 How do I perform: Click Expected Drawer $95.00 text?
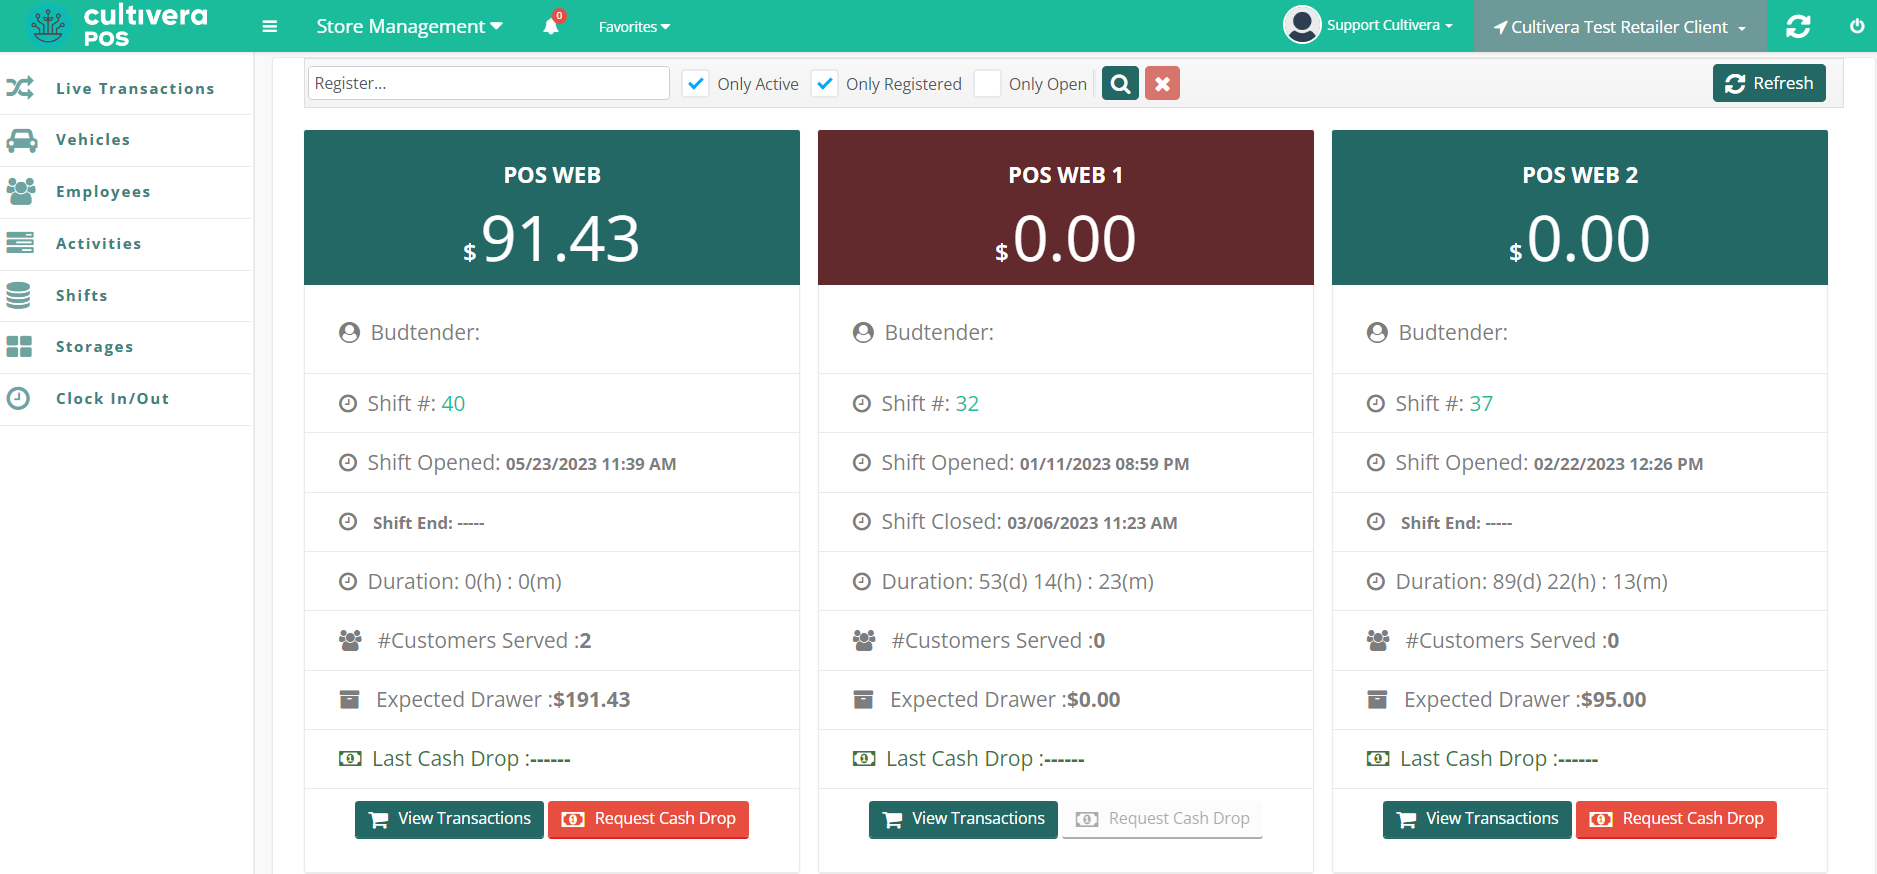(x=1525, y=700)
